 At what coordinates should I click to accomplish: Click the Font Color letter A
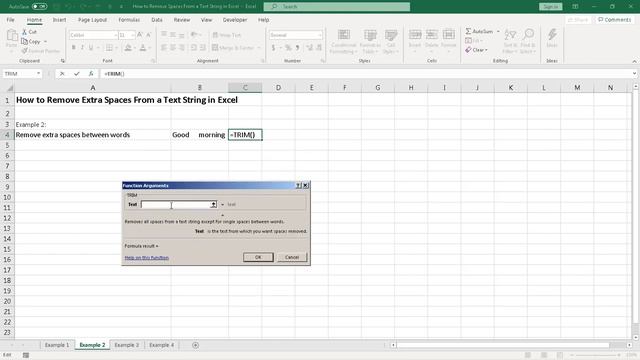pos(143,48)
